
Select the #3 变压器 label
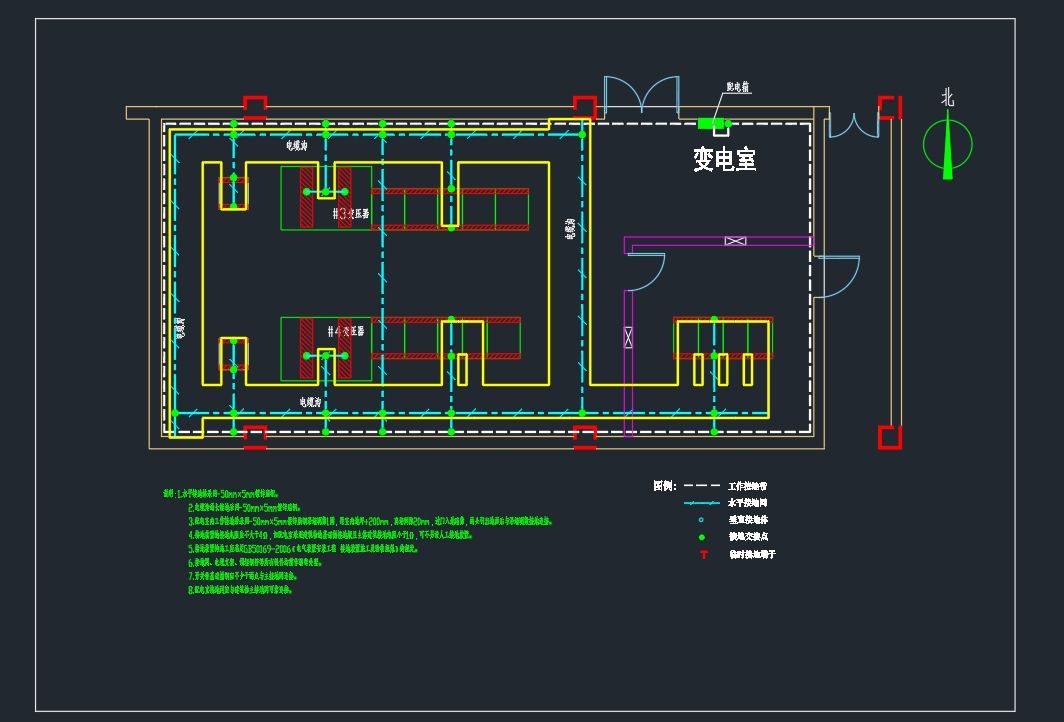(x=351, y=214)
